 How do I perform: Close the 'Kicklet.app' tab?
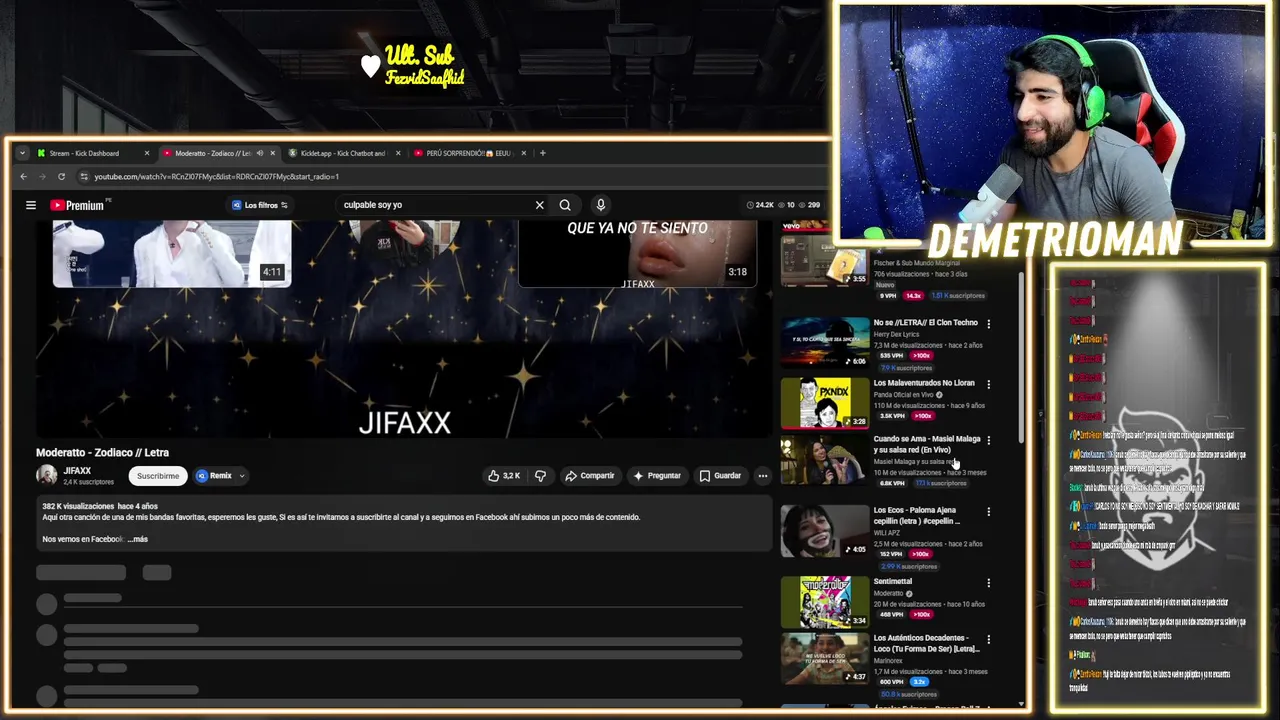(398, 153)
